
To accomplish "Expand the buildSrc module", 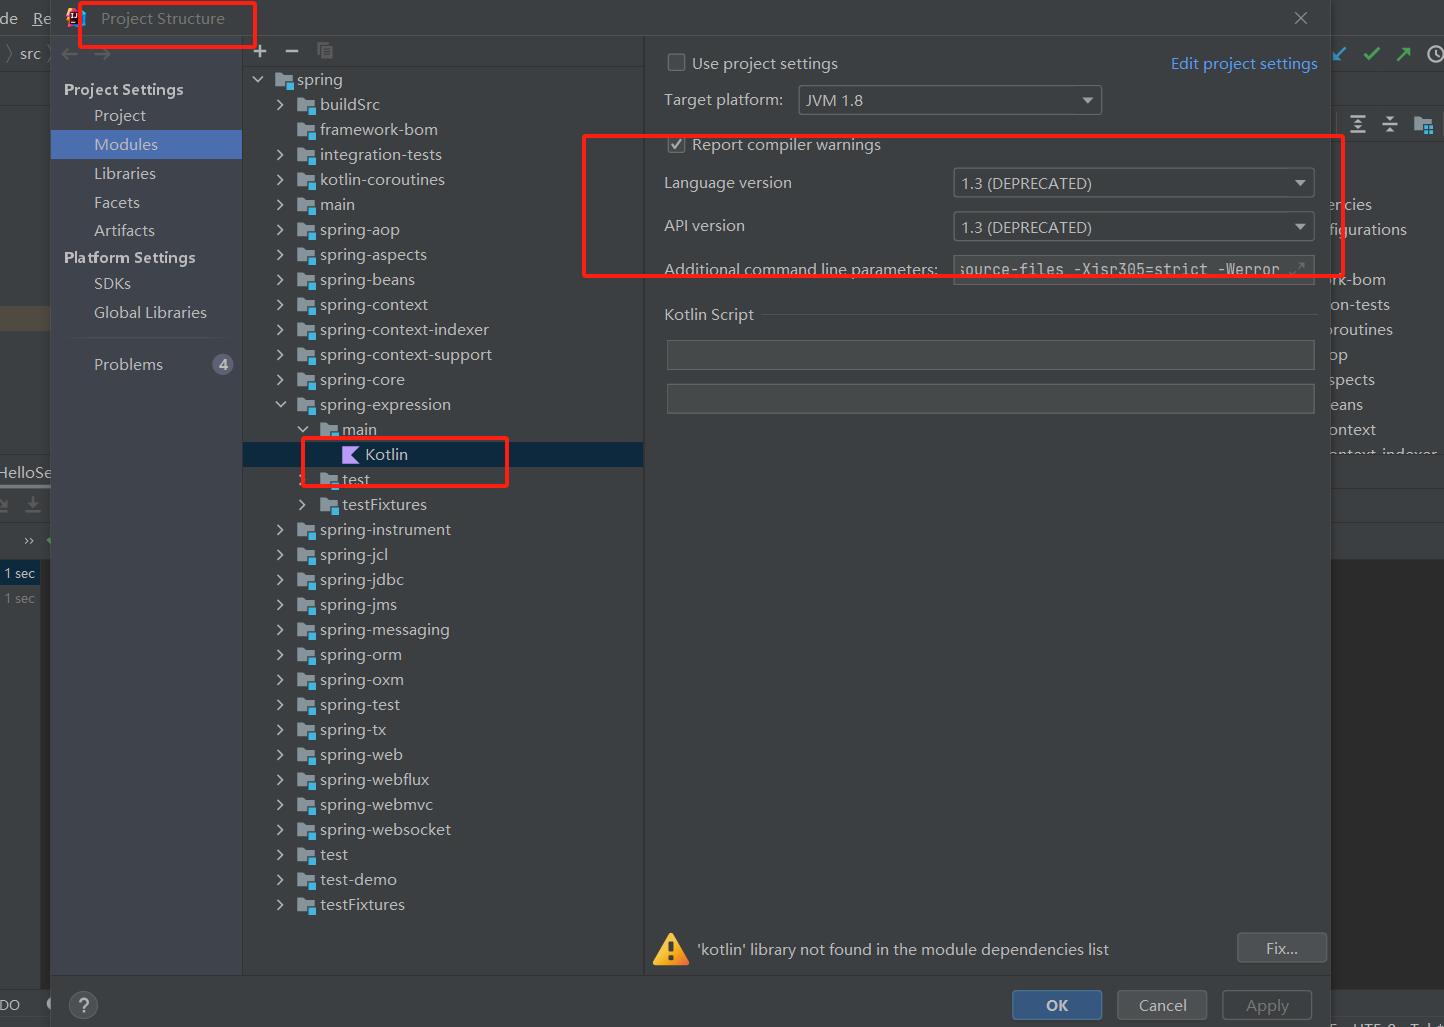I will [280, 105].
